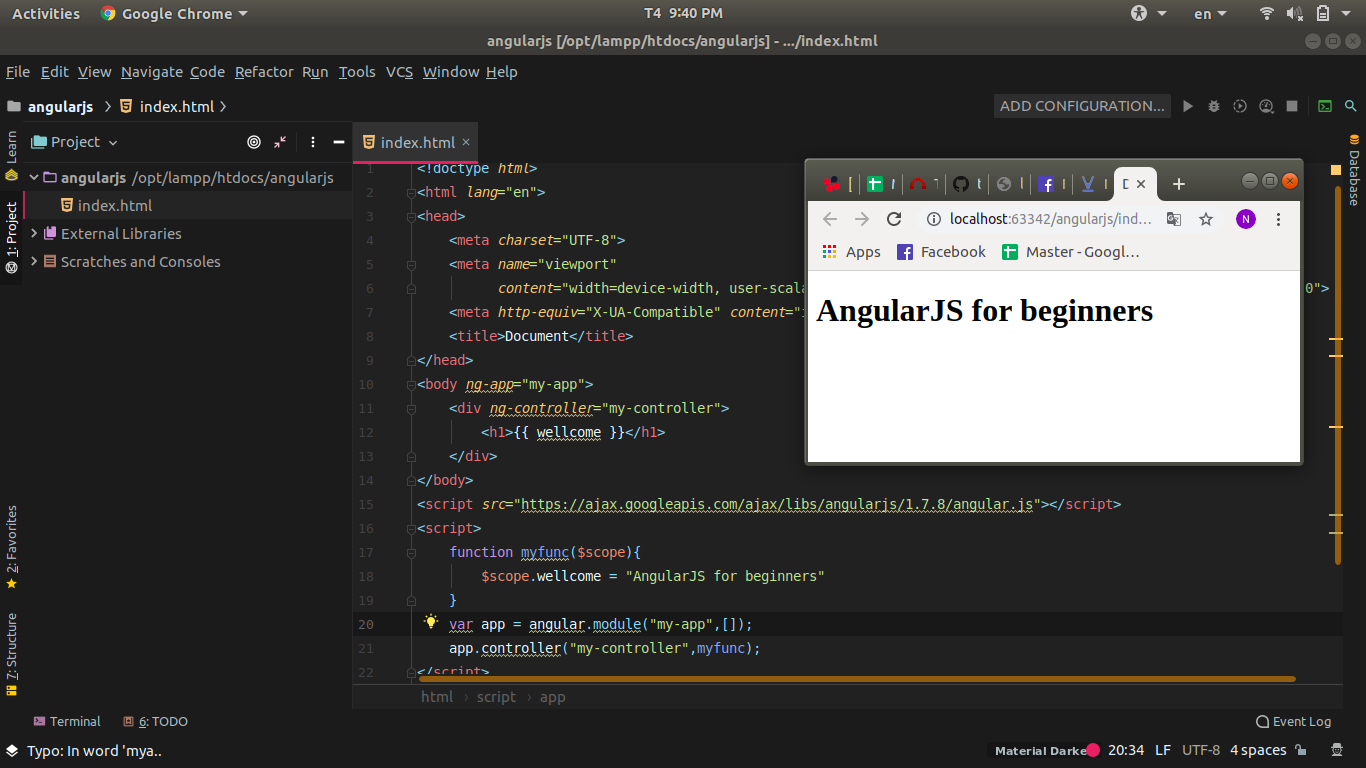1366x768 pixels.
Task: Click the intention lightbulb on line 20
Action: point(431,622)
